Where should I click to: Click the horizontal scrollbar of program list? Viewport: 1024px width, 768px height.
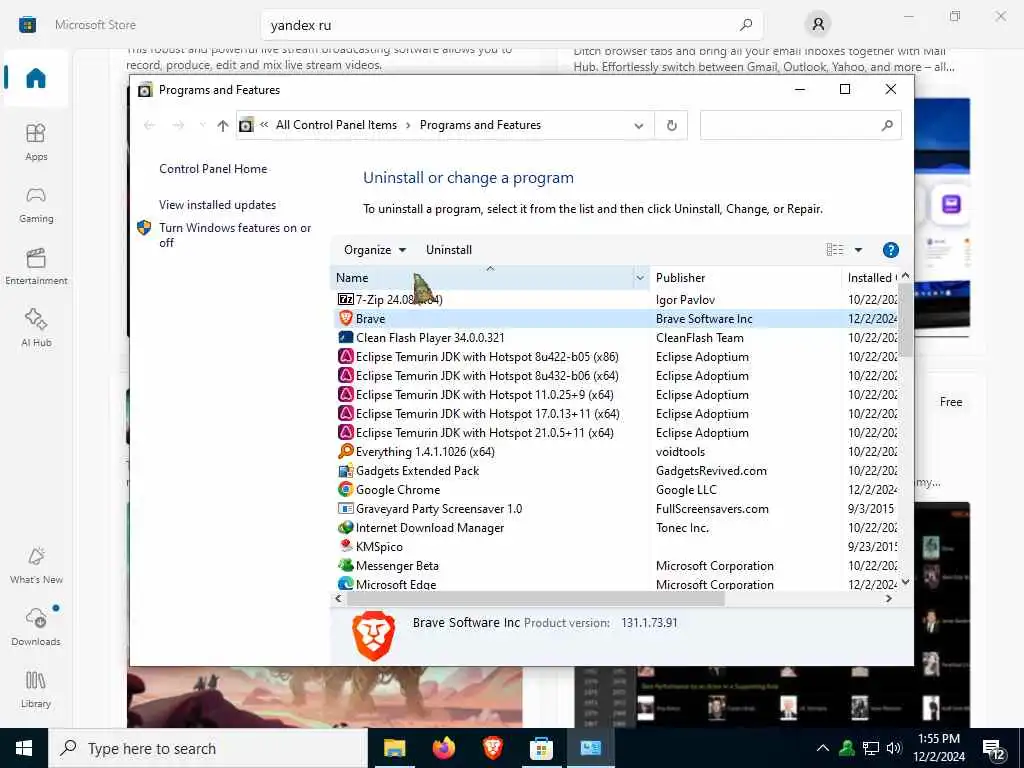[x=536, y=599]
